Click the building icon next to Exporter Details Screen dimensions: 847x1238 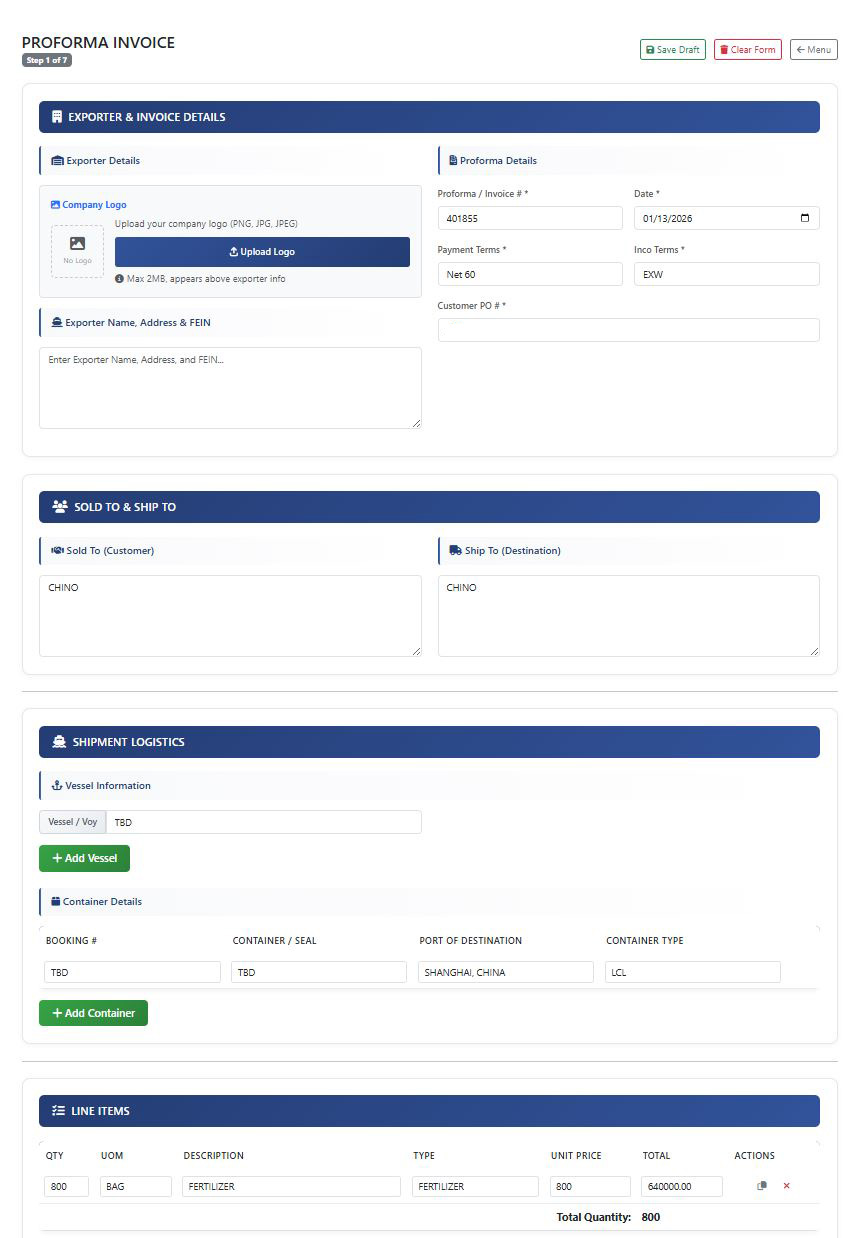click(55, 160)
